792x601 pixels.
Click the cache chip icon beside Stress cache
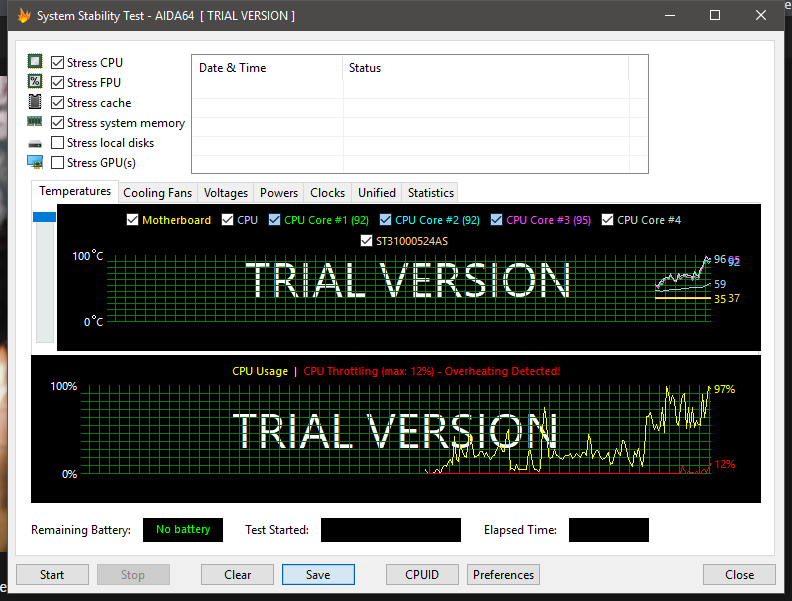pyautogui.click(x=35, y=102)
